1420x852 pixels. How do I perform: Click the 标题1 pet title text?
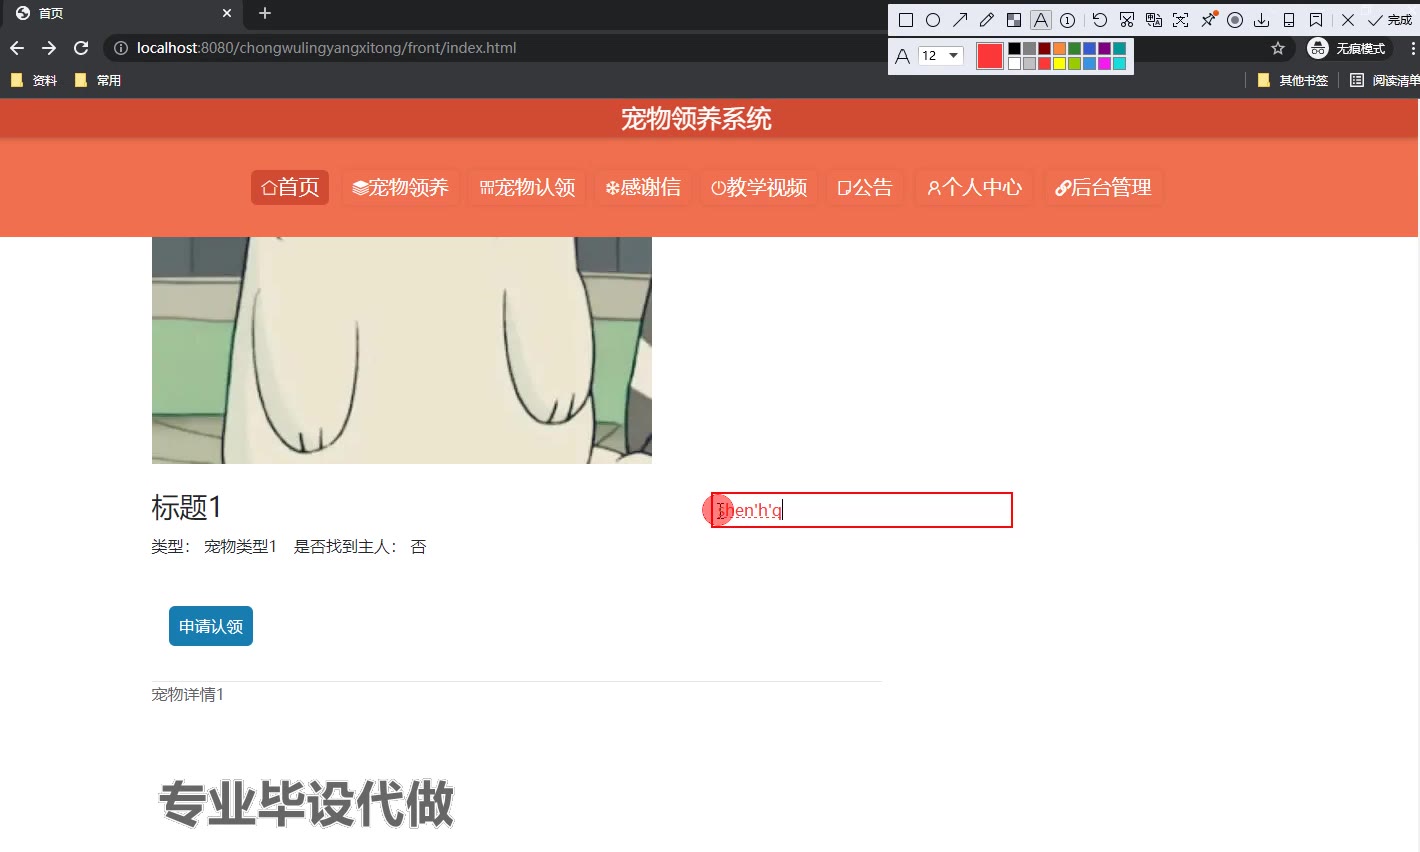point(186,507)
